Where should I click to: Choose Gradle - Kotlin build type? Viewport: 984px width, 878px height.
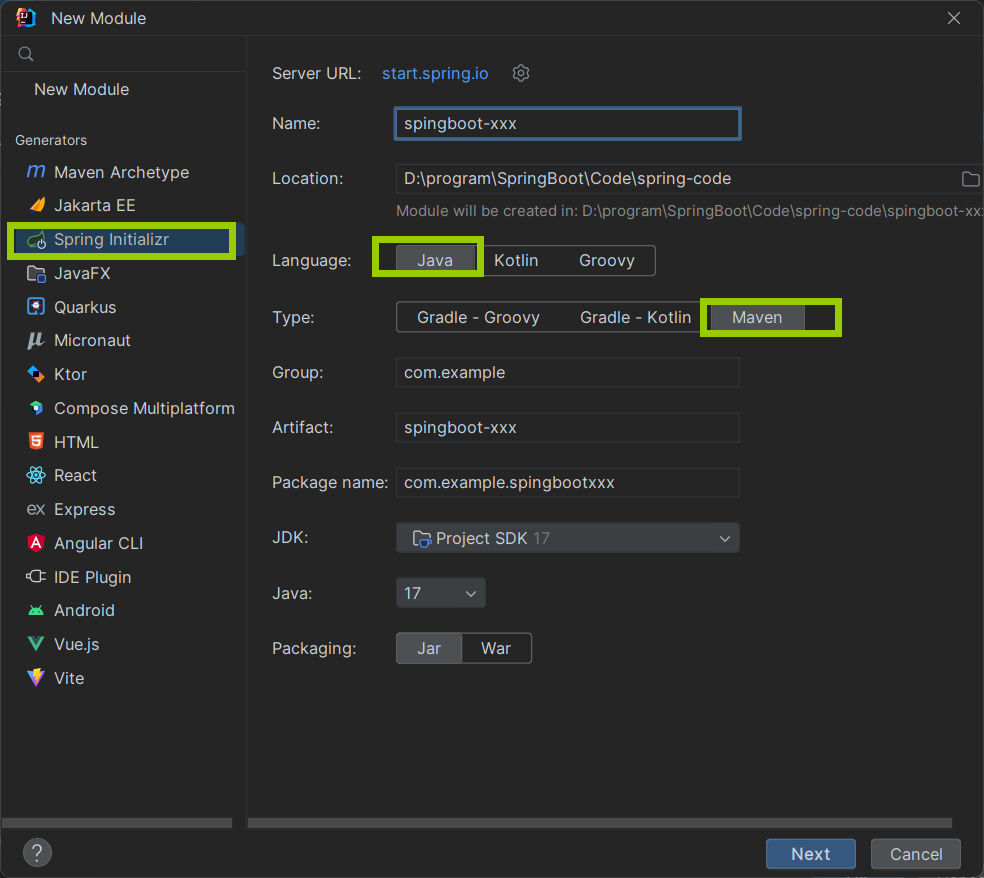tap(635, 318)
